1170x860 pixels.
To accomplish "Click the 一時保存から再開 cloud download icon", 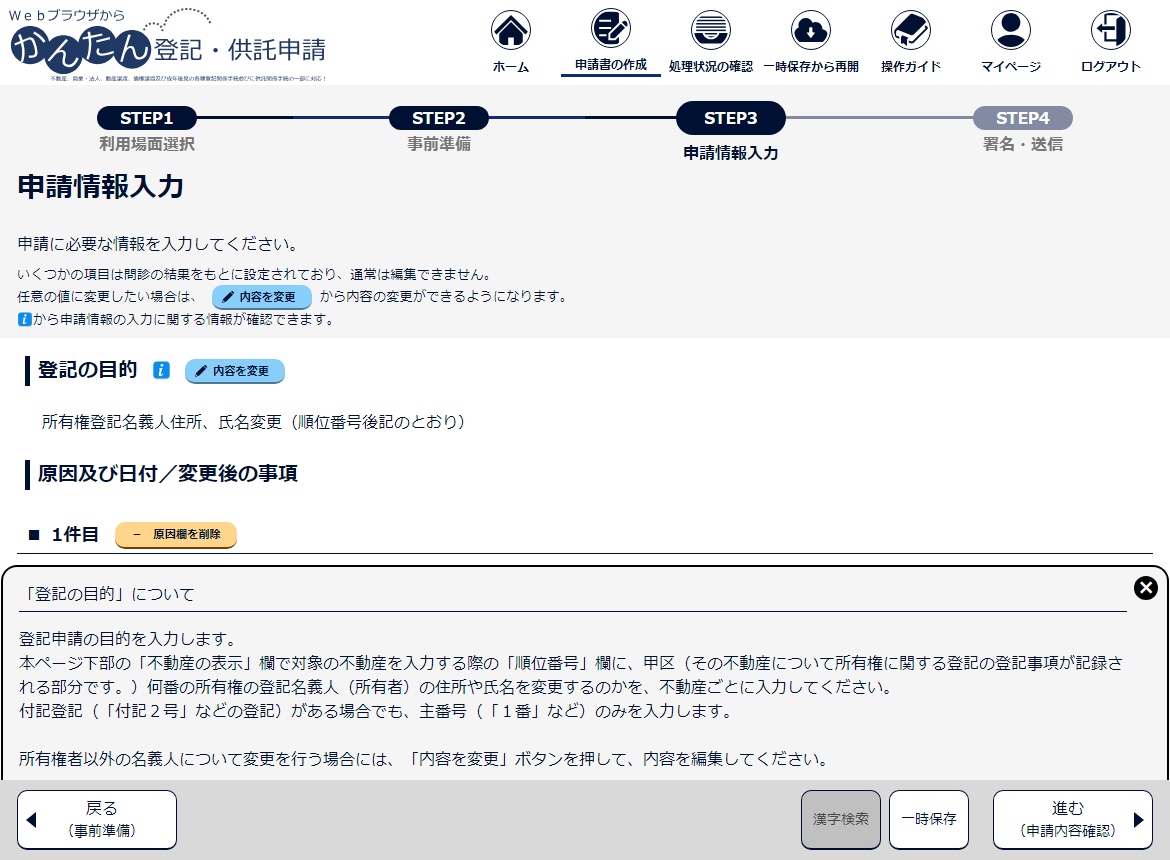I will pyautogui.click(x=810, y=31).
